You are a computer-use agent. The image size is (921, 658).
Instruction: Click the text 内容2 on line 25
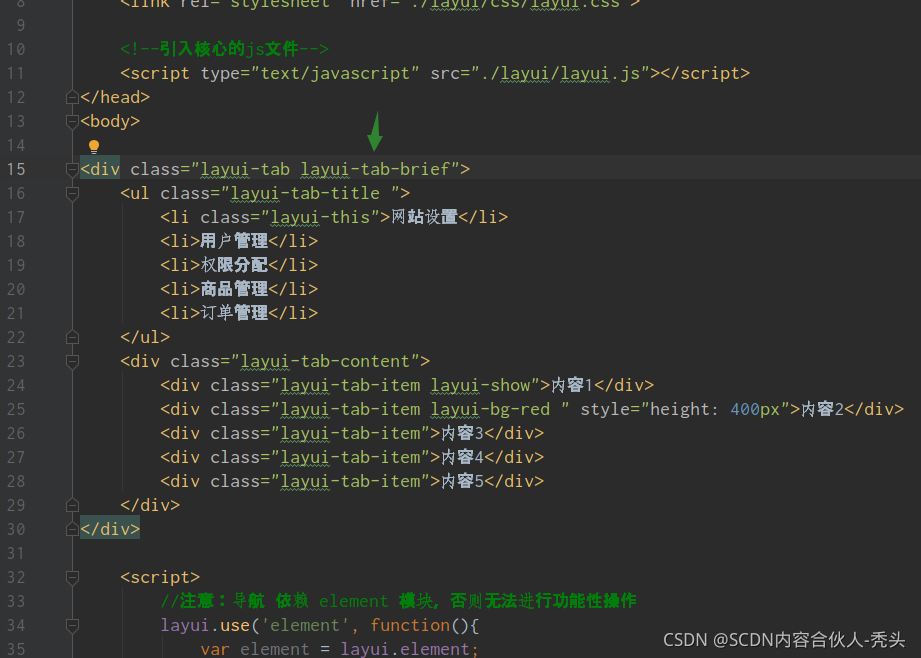[x=822, y=409]
